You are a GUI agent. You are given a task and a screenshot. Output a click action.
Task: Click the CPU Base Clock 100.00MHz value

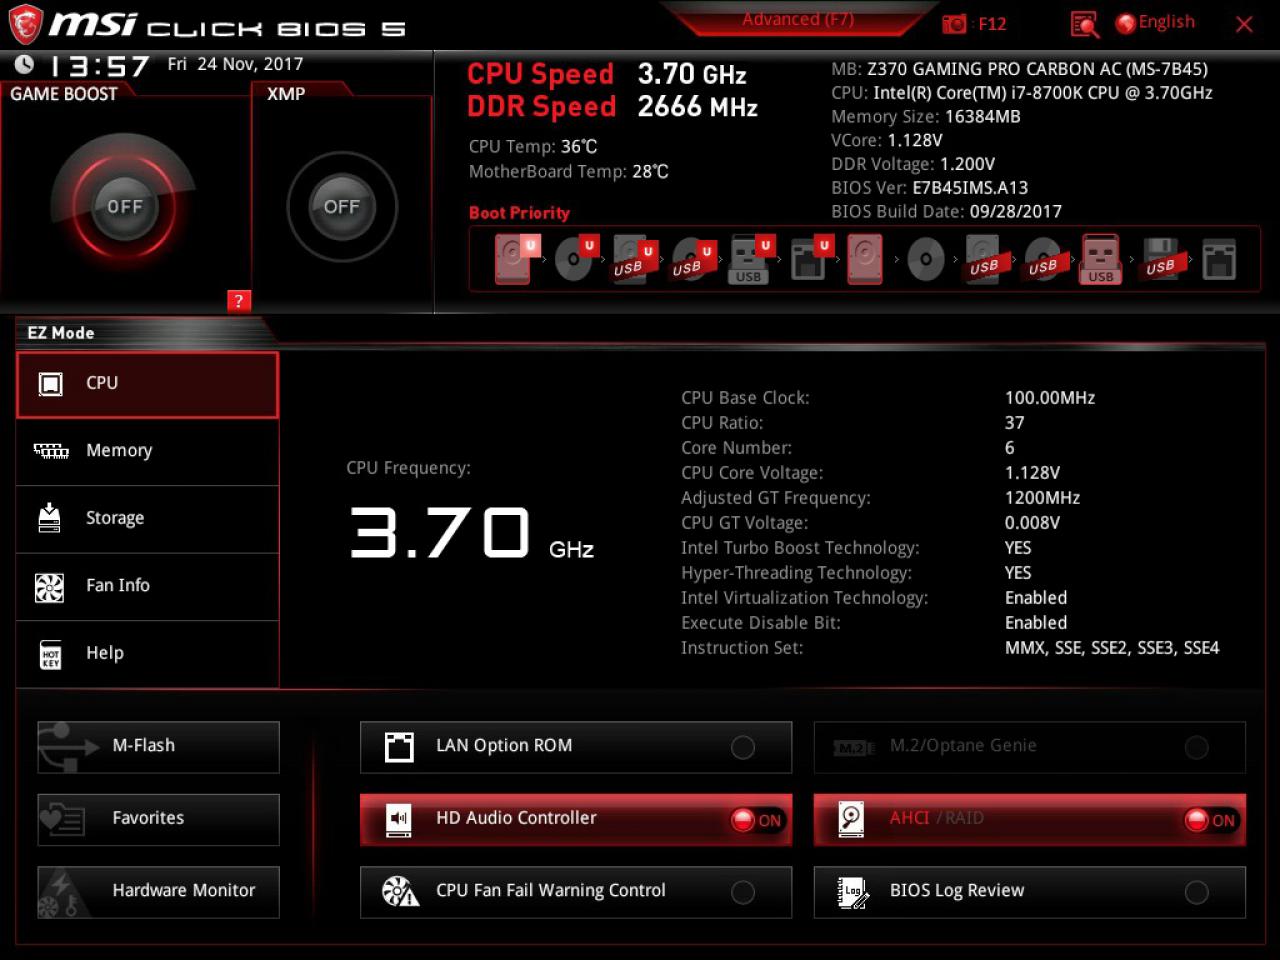[x=1050, y=398]
